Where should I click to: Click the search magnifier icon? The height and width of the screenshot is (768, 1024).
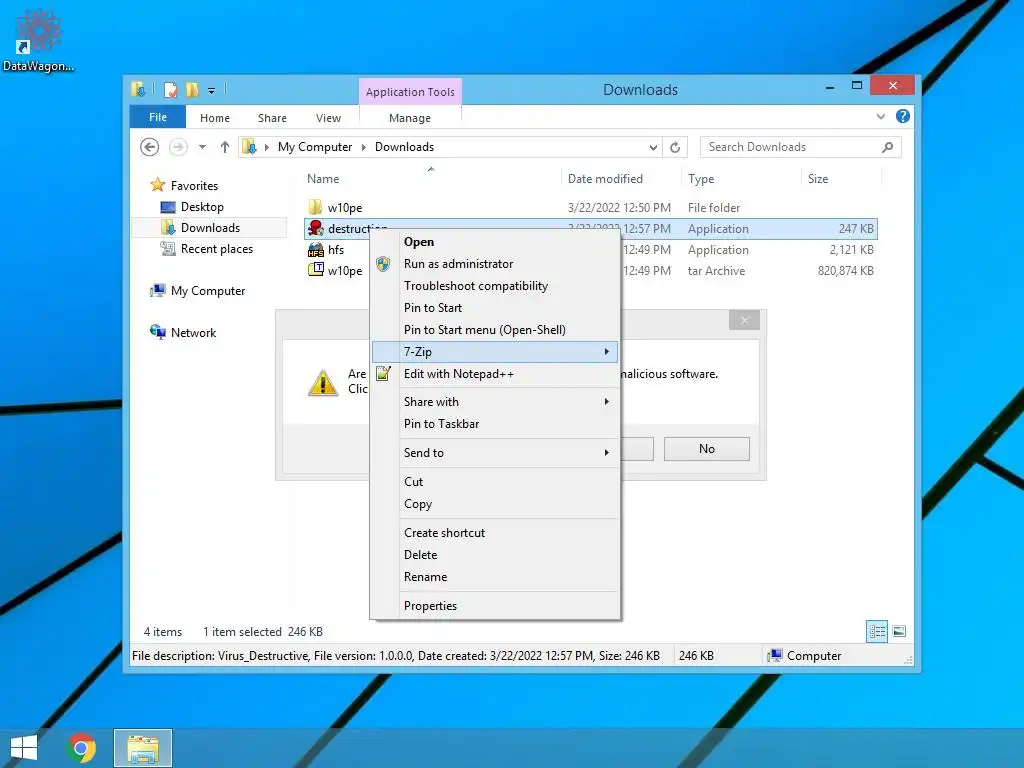(887, 147)
